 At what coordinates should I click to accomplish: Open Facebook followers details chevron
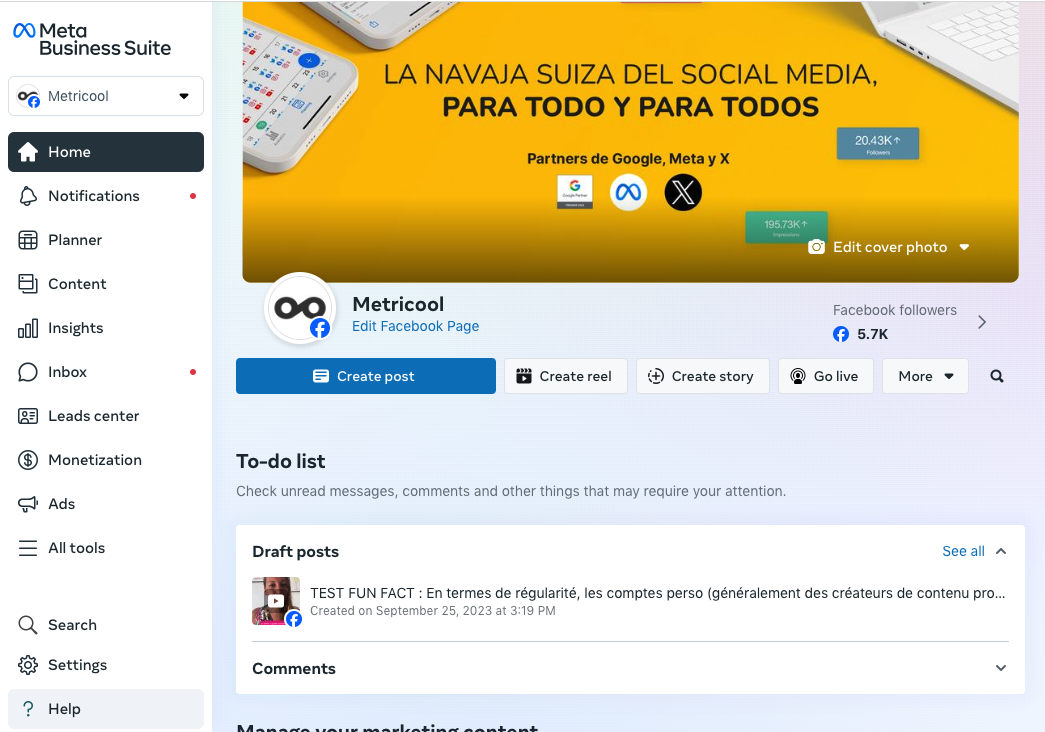point(982,322)
